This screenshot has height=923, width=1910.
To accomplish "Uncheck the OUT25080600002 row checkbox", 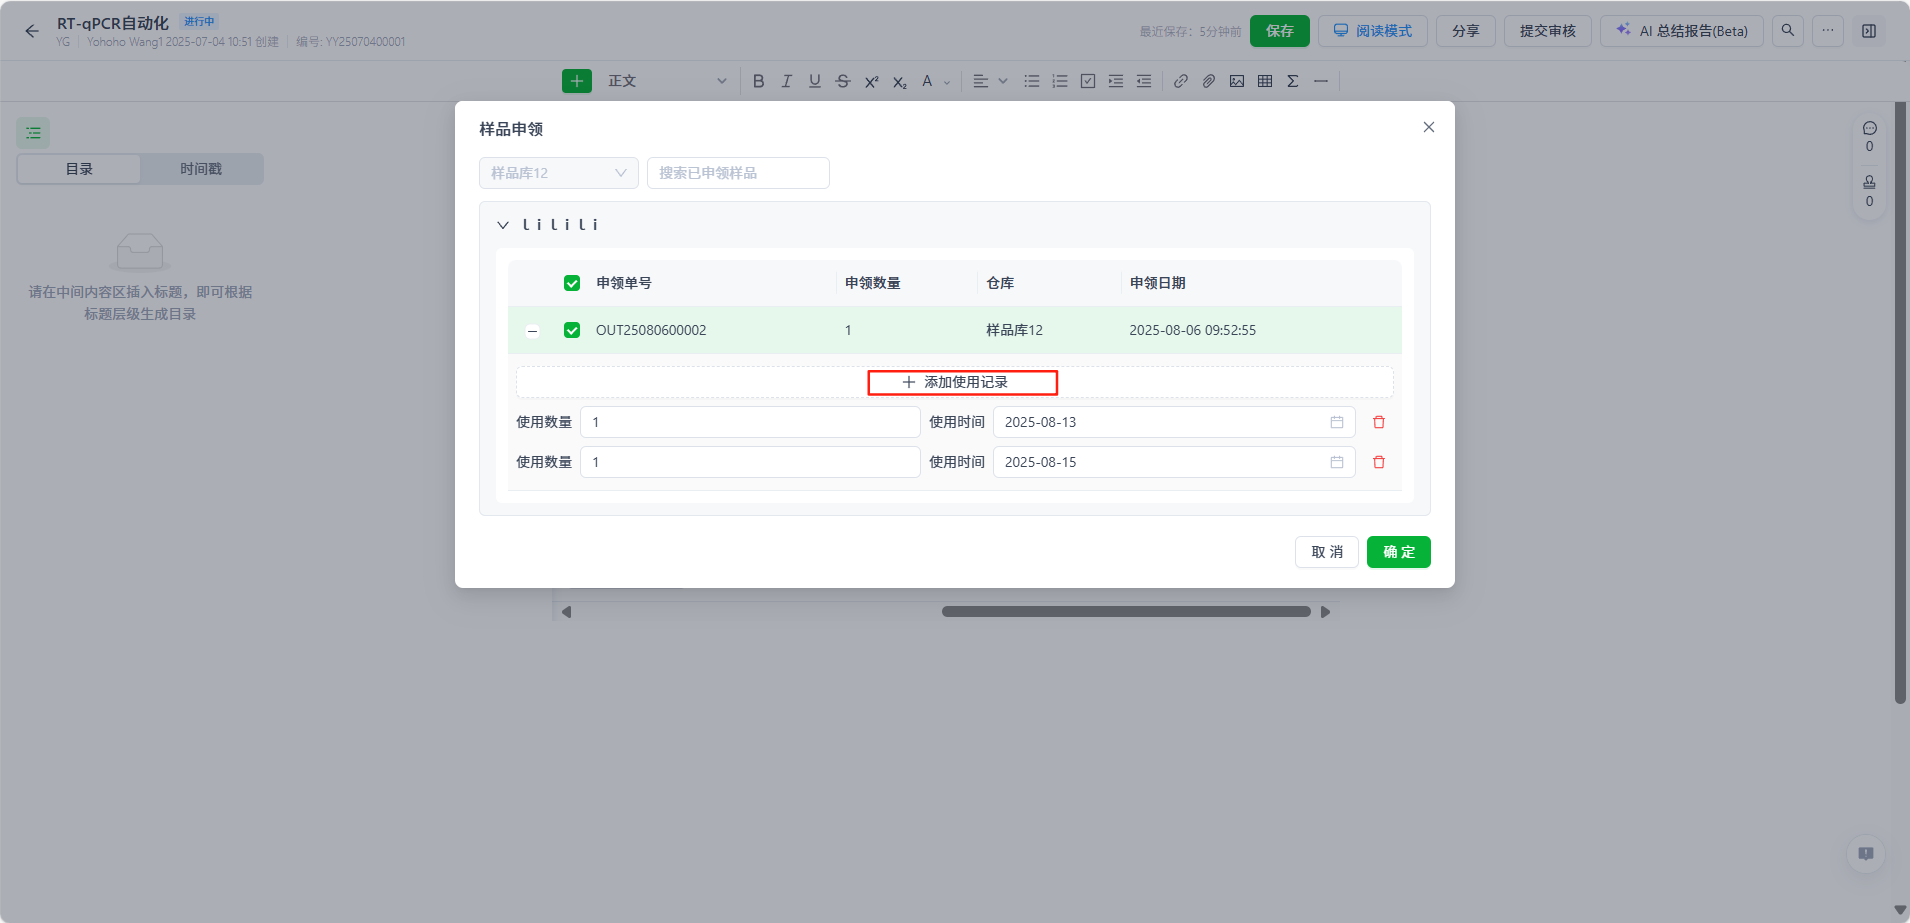I will [572, 330].
